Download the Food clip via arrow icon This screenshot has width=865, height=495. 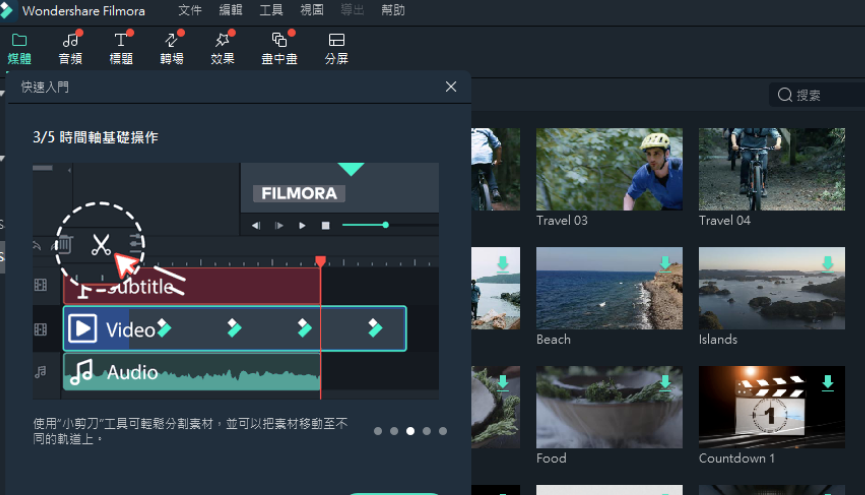[x=665, y=382]
